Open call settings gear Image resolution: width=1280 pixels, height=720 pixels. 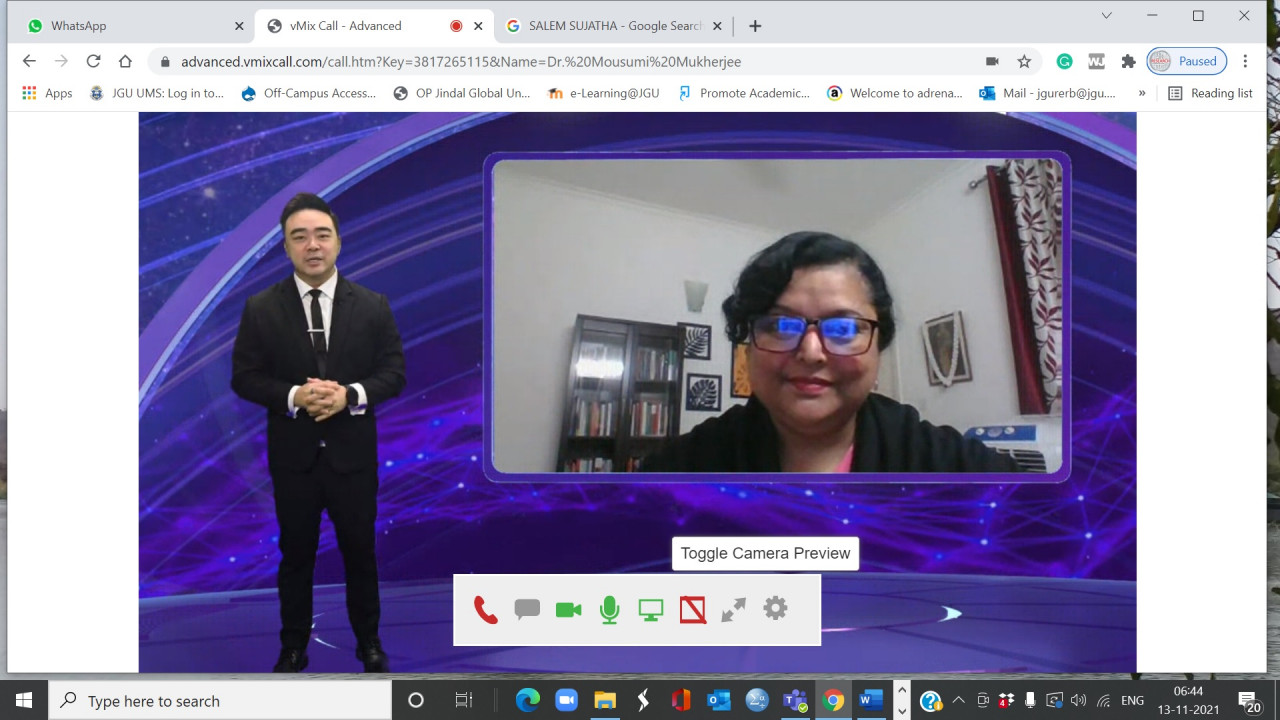click(775, 608)
